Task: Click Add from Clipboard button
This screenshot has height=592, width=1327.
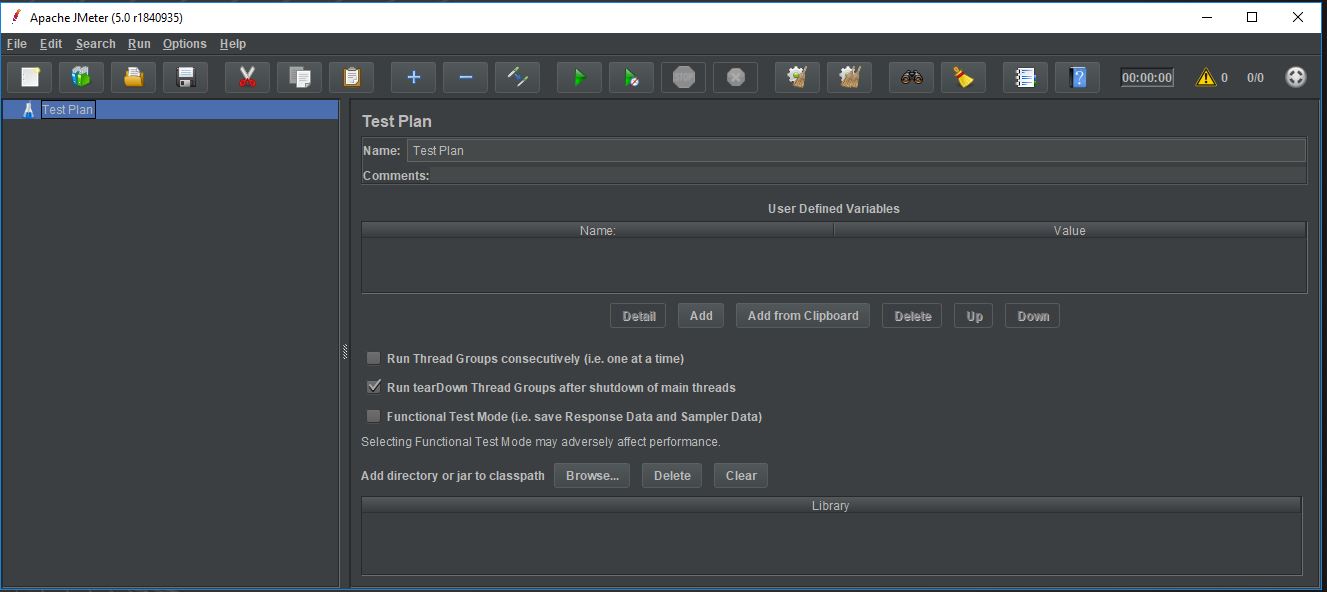Action: (x=803, y=316)
